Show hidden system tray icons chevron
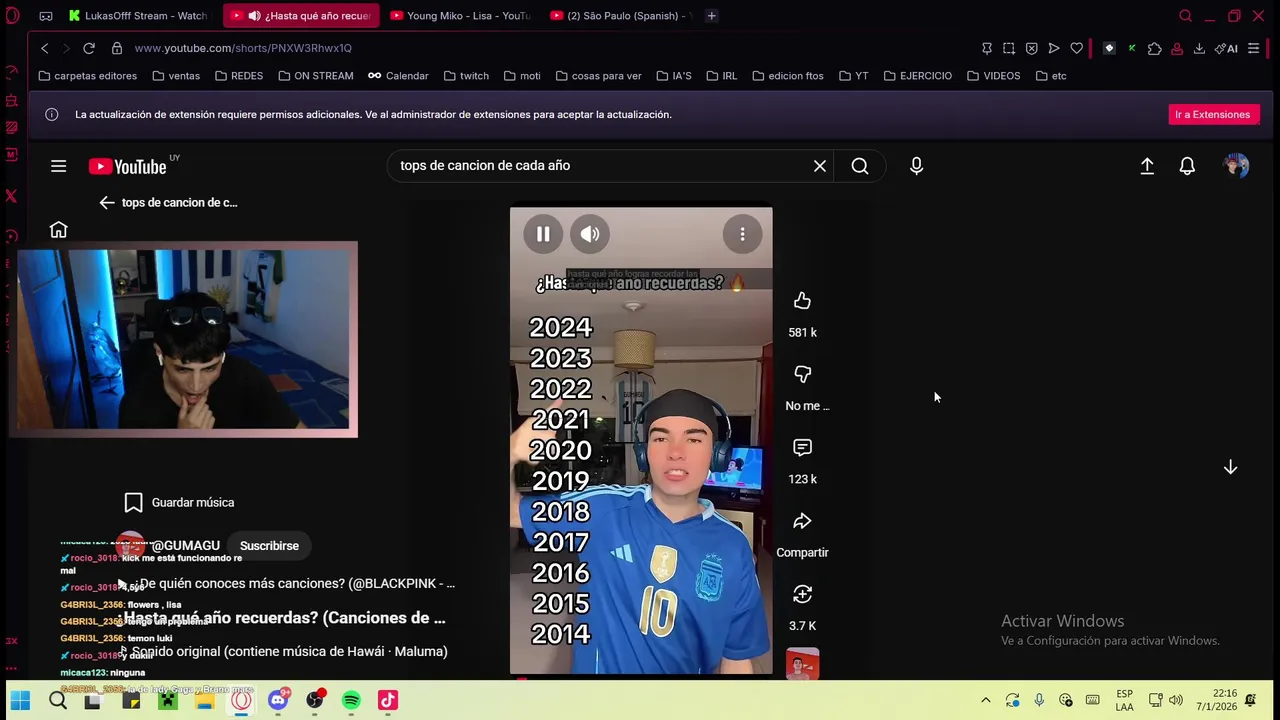The height and width of the screenshot is (720, 1280). 985,700
